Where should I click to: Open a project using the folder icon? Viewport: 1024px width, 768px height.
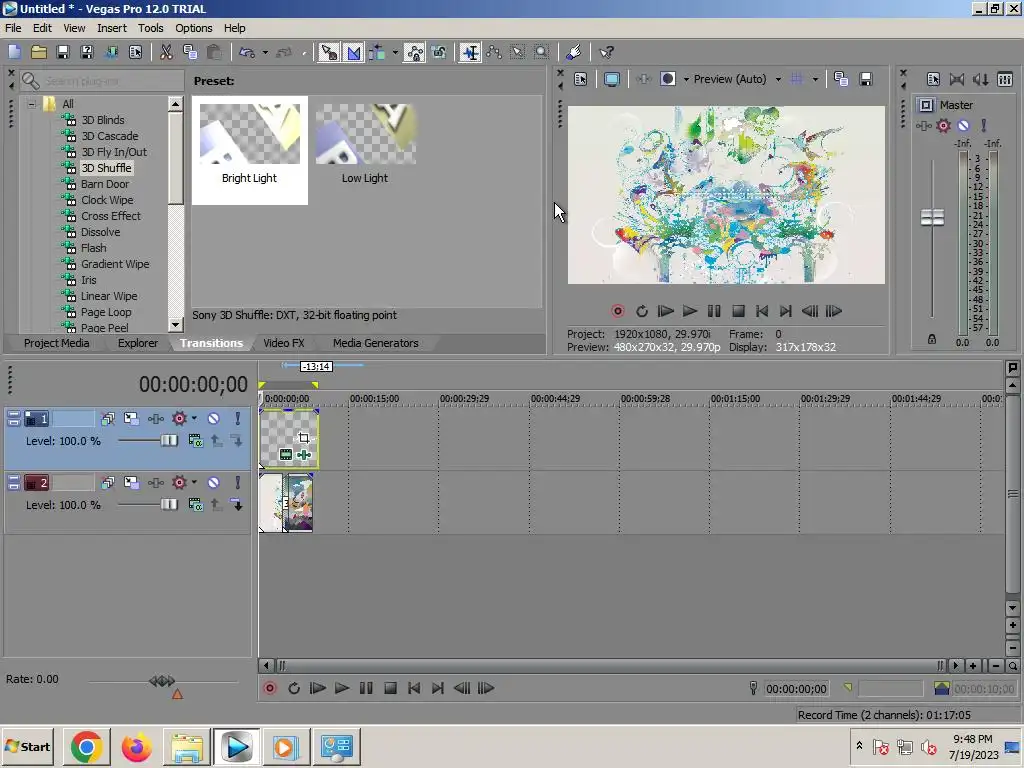39,52
